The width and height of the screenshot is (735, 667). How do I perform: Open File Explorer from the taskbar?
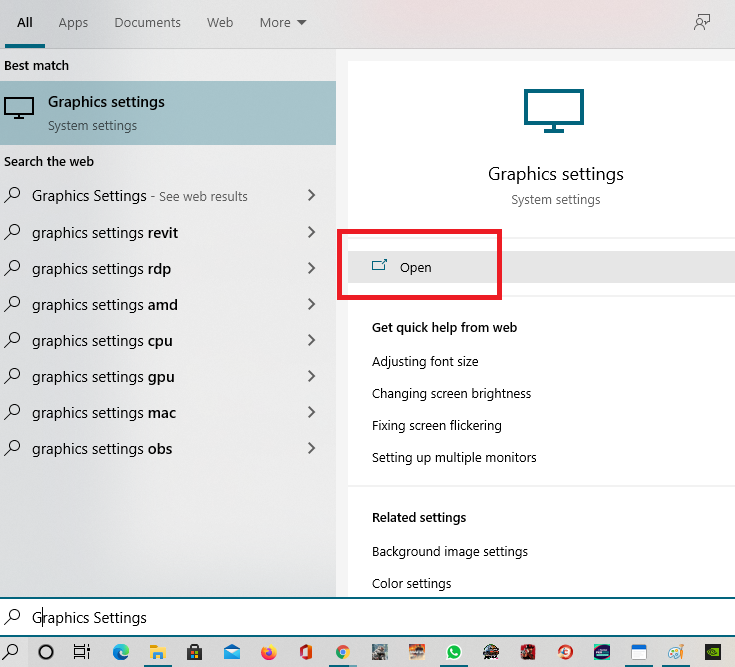(x=158, y=652)
